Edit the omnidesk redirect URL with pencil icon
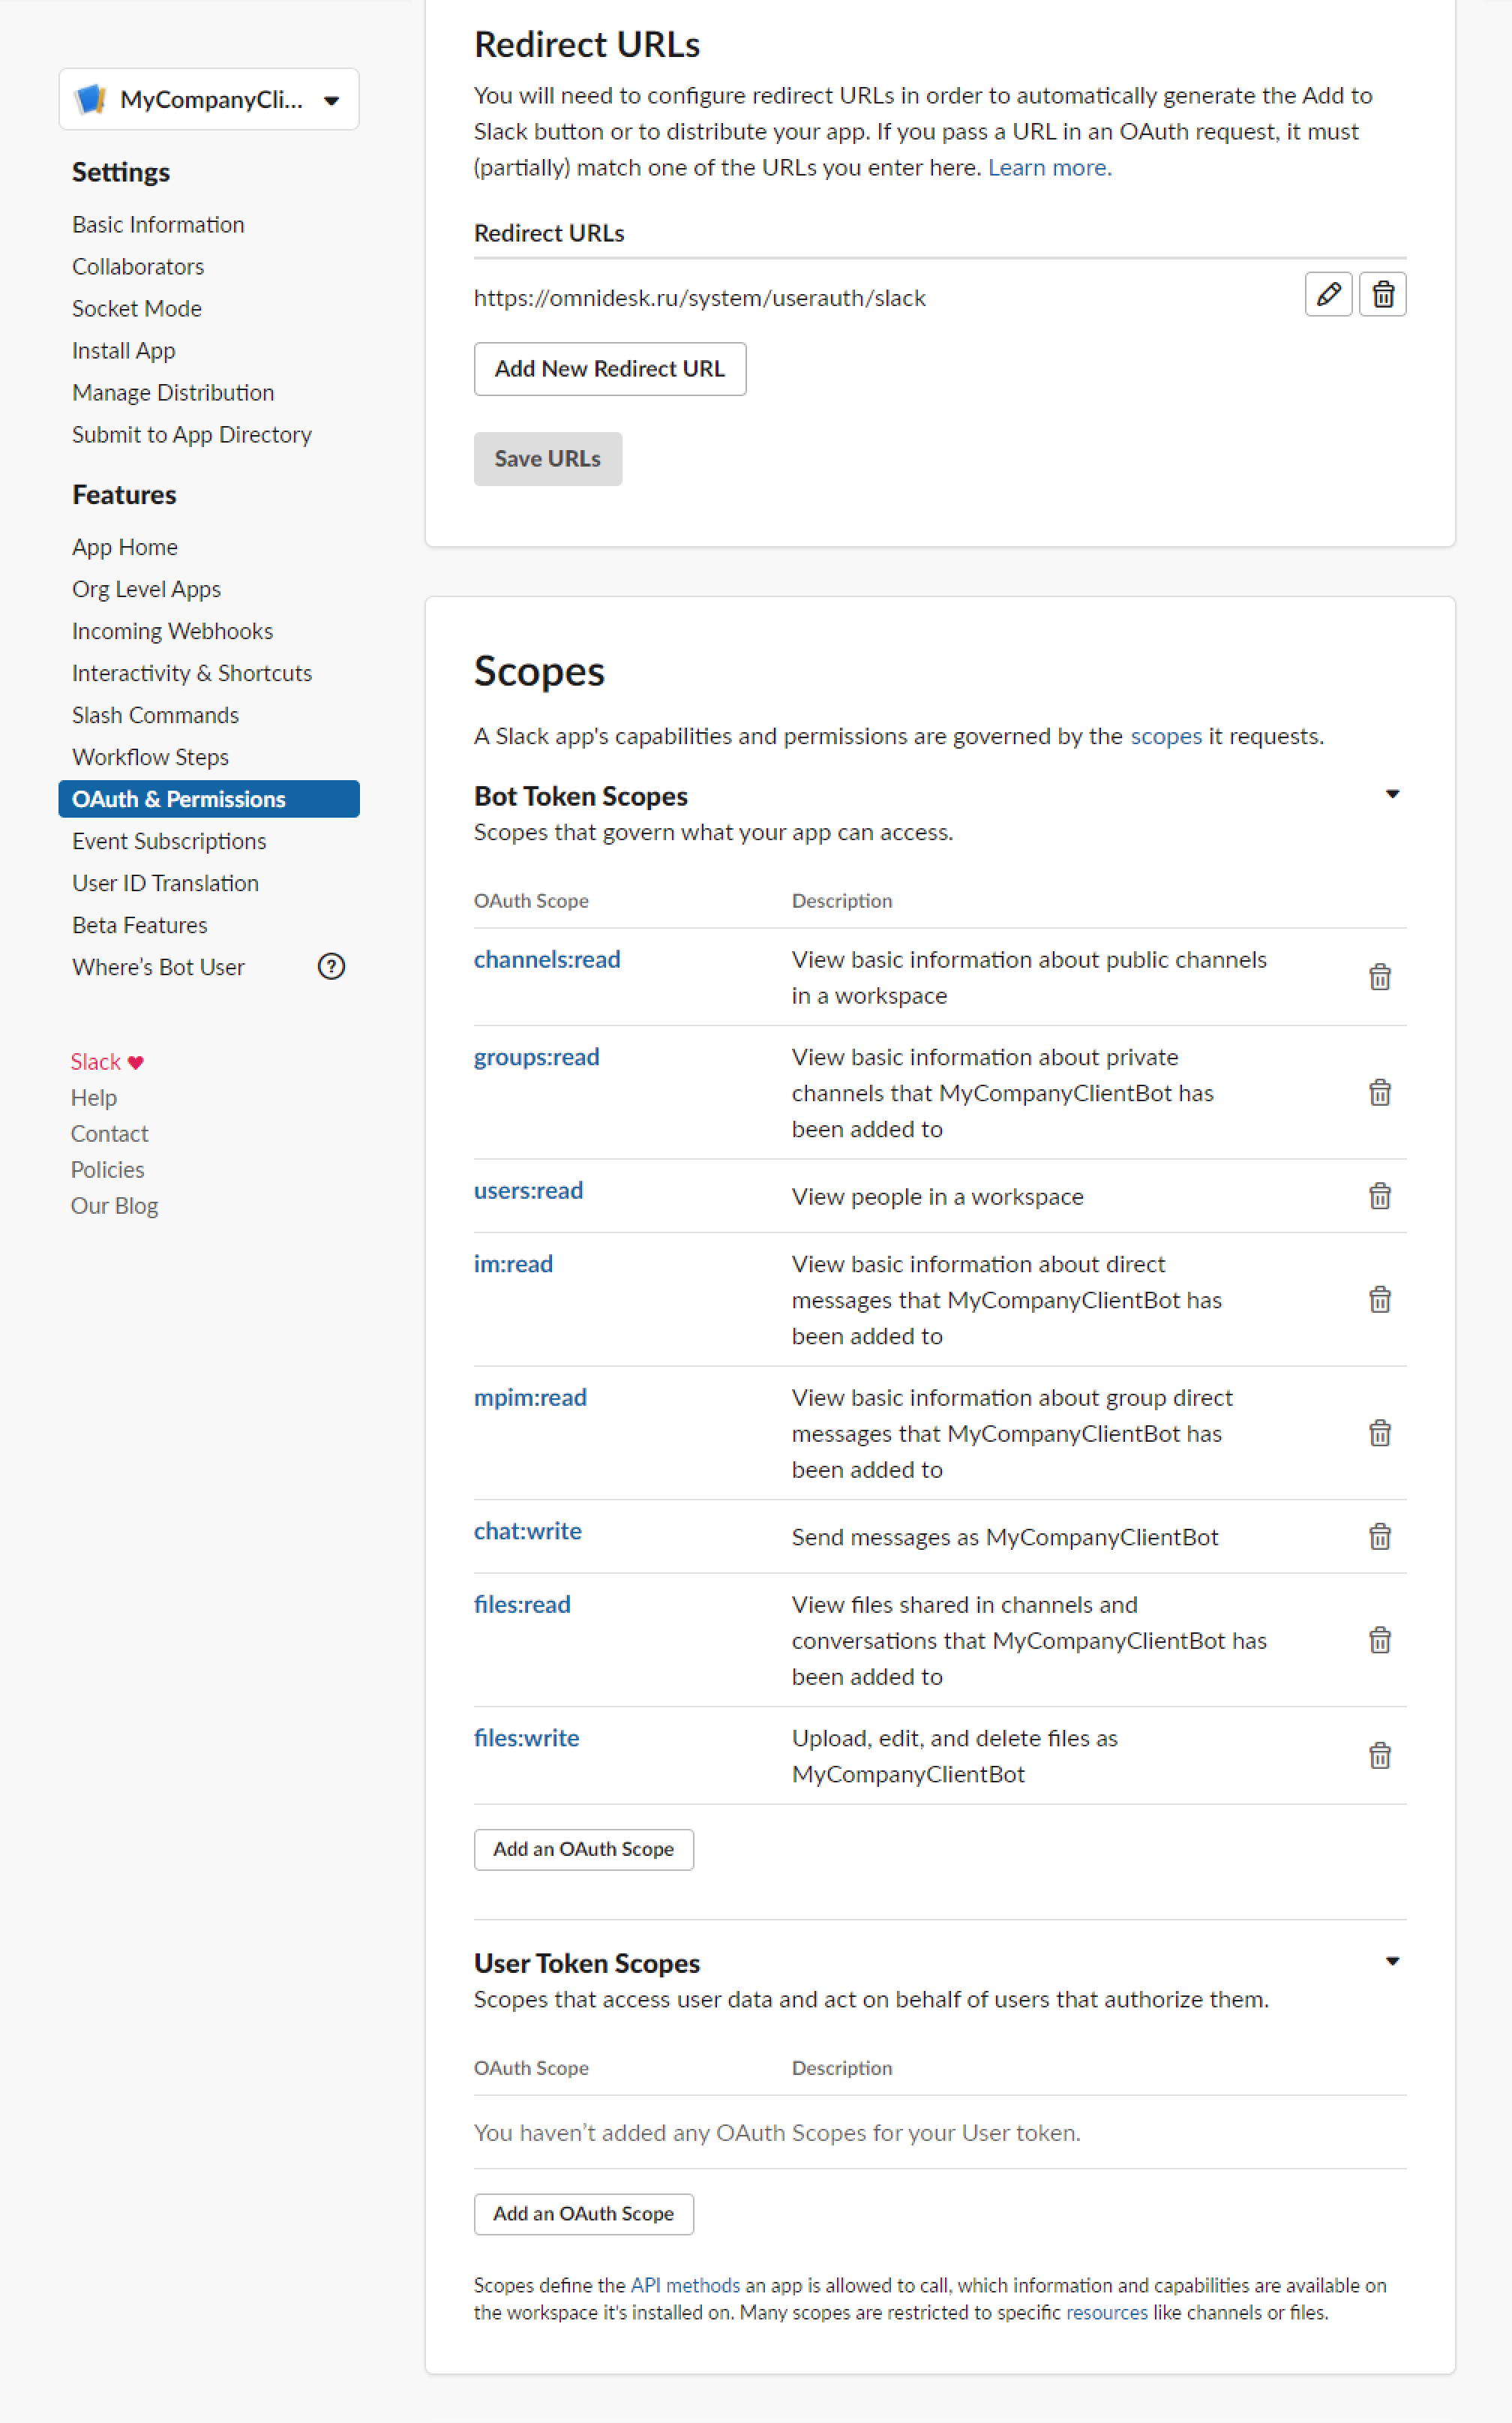 tap(1328, 294)
